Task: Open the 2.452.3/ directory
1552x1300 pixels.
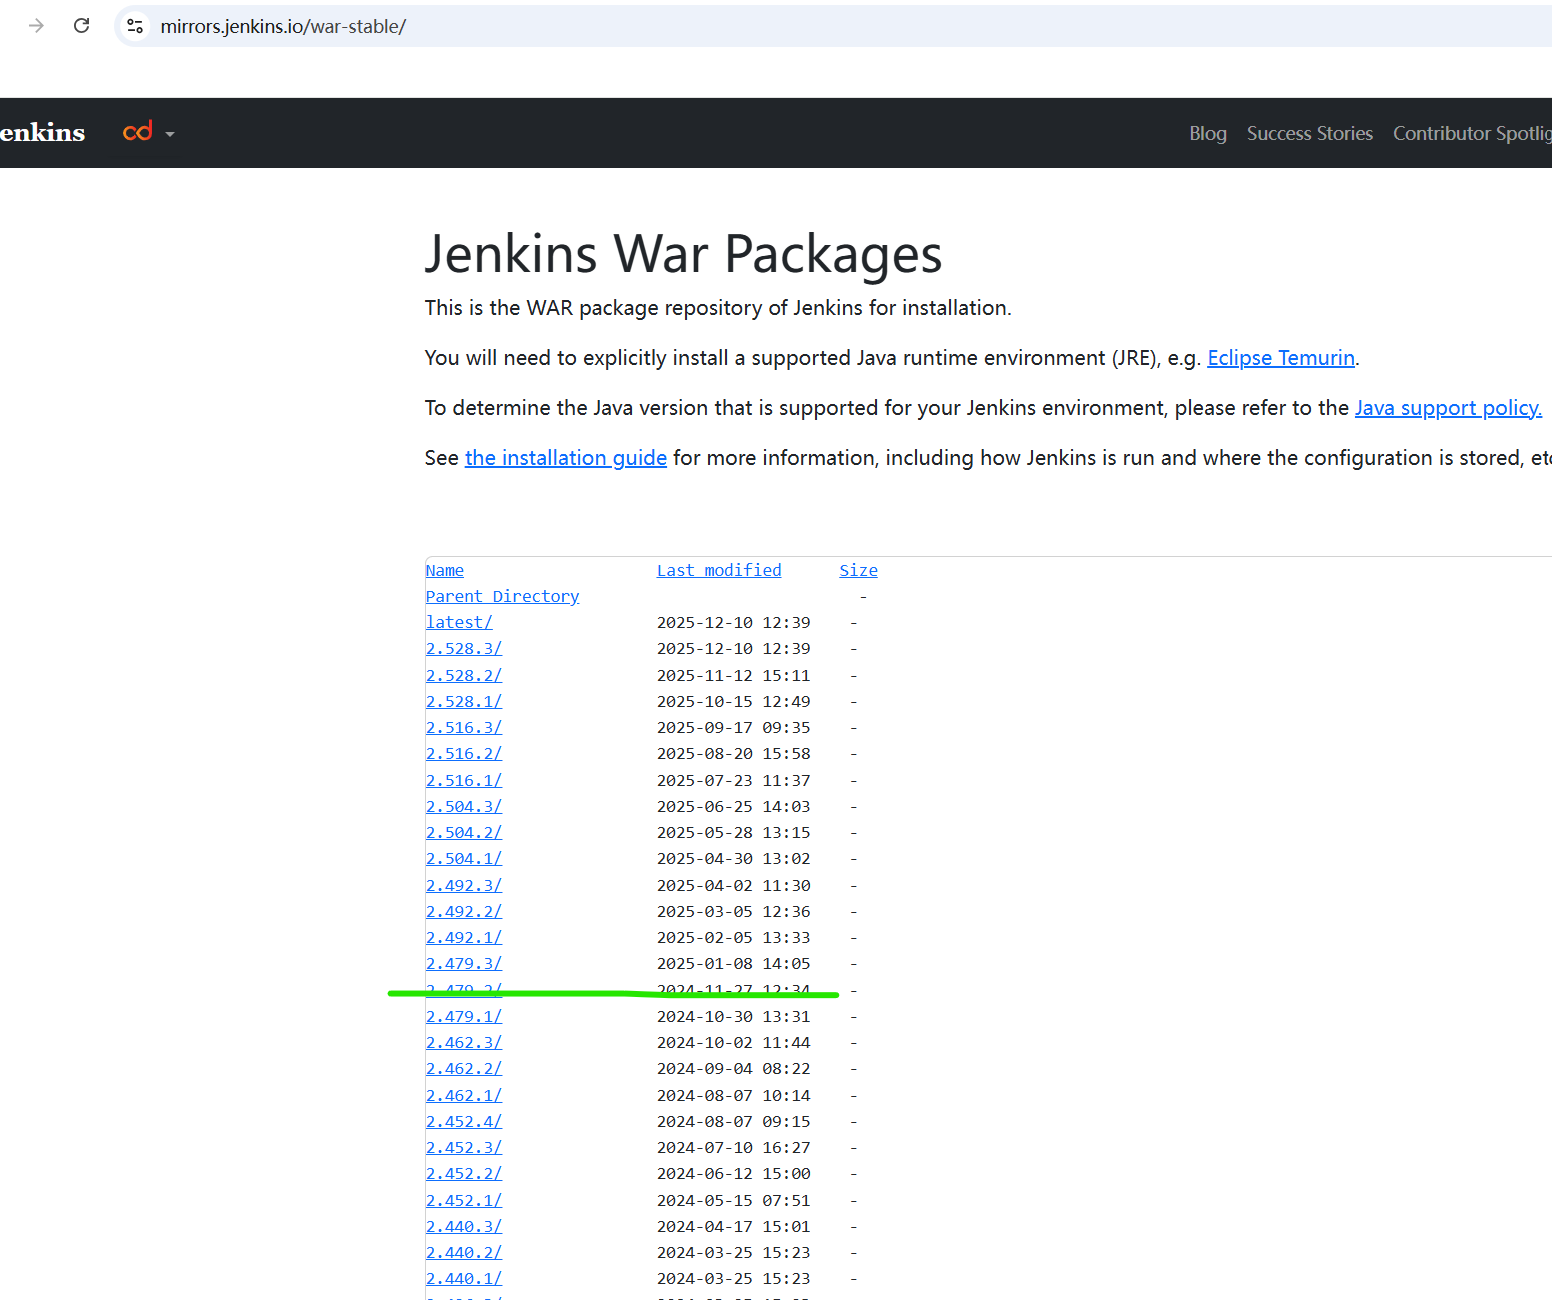Action: coord(464,1147)
